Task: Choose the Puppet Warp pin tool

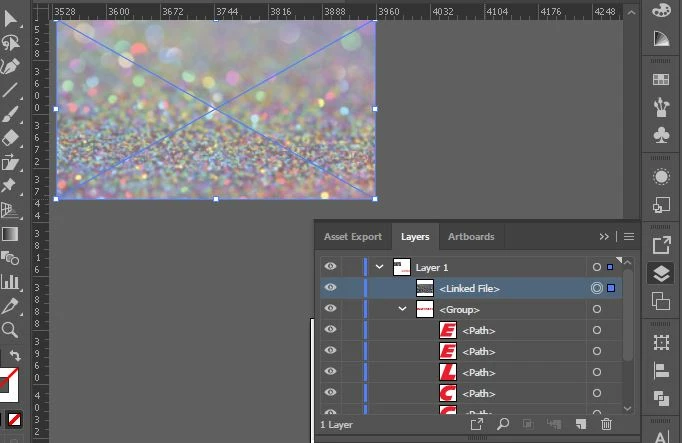Action: (9, 186)
